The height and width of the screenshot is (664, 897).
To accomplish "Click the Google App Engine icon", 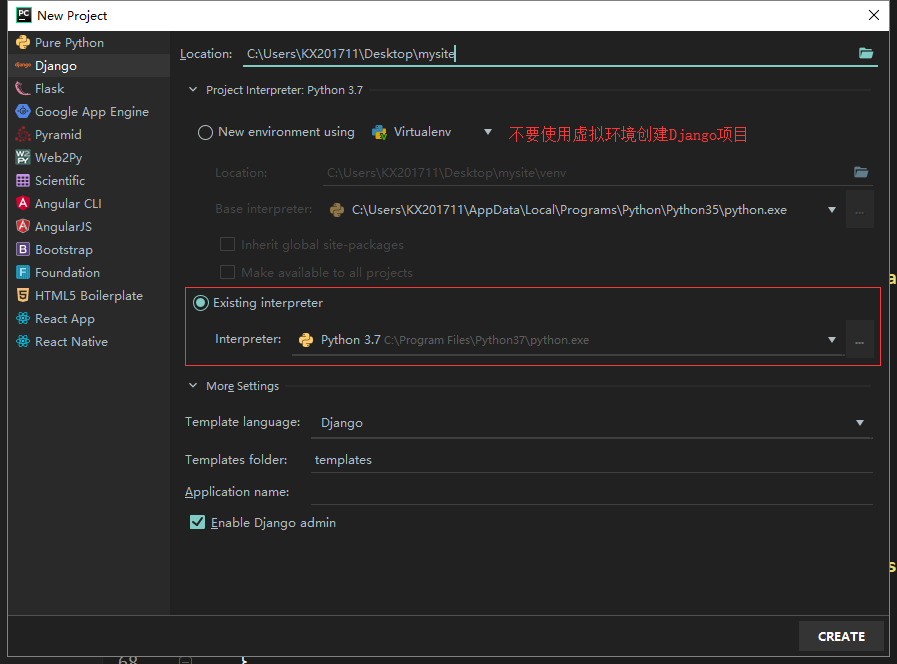I will [x=23, y=111].
